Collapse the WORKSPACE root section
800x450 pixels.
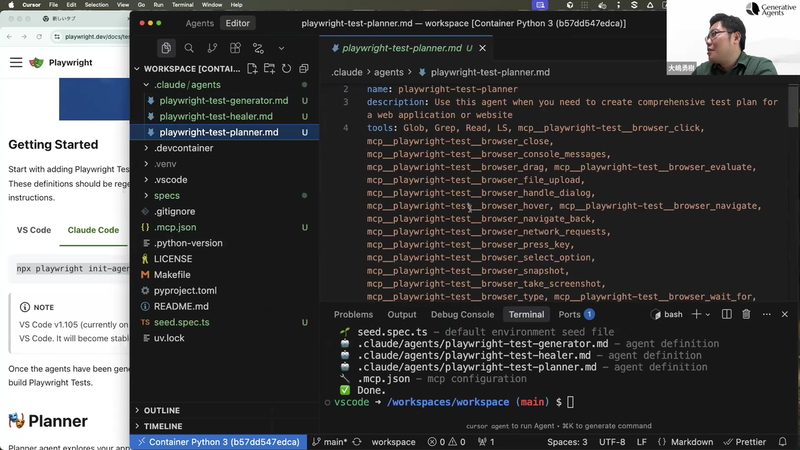point(137,68)
